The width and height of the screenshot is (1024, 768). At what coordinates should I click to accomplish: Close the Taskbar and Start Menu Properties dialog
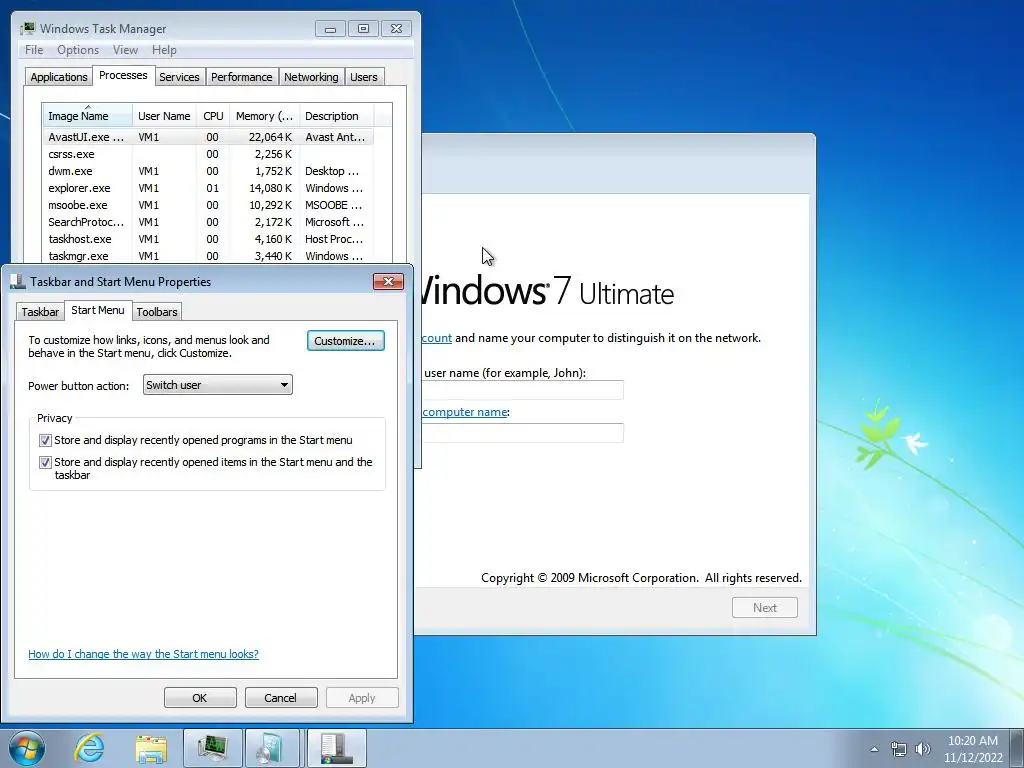click(x=389, y=281)
